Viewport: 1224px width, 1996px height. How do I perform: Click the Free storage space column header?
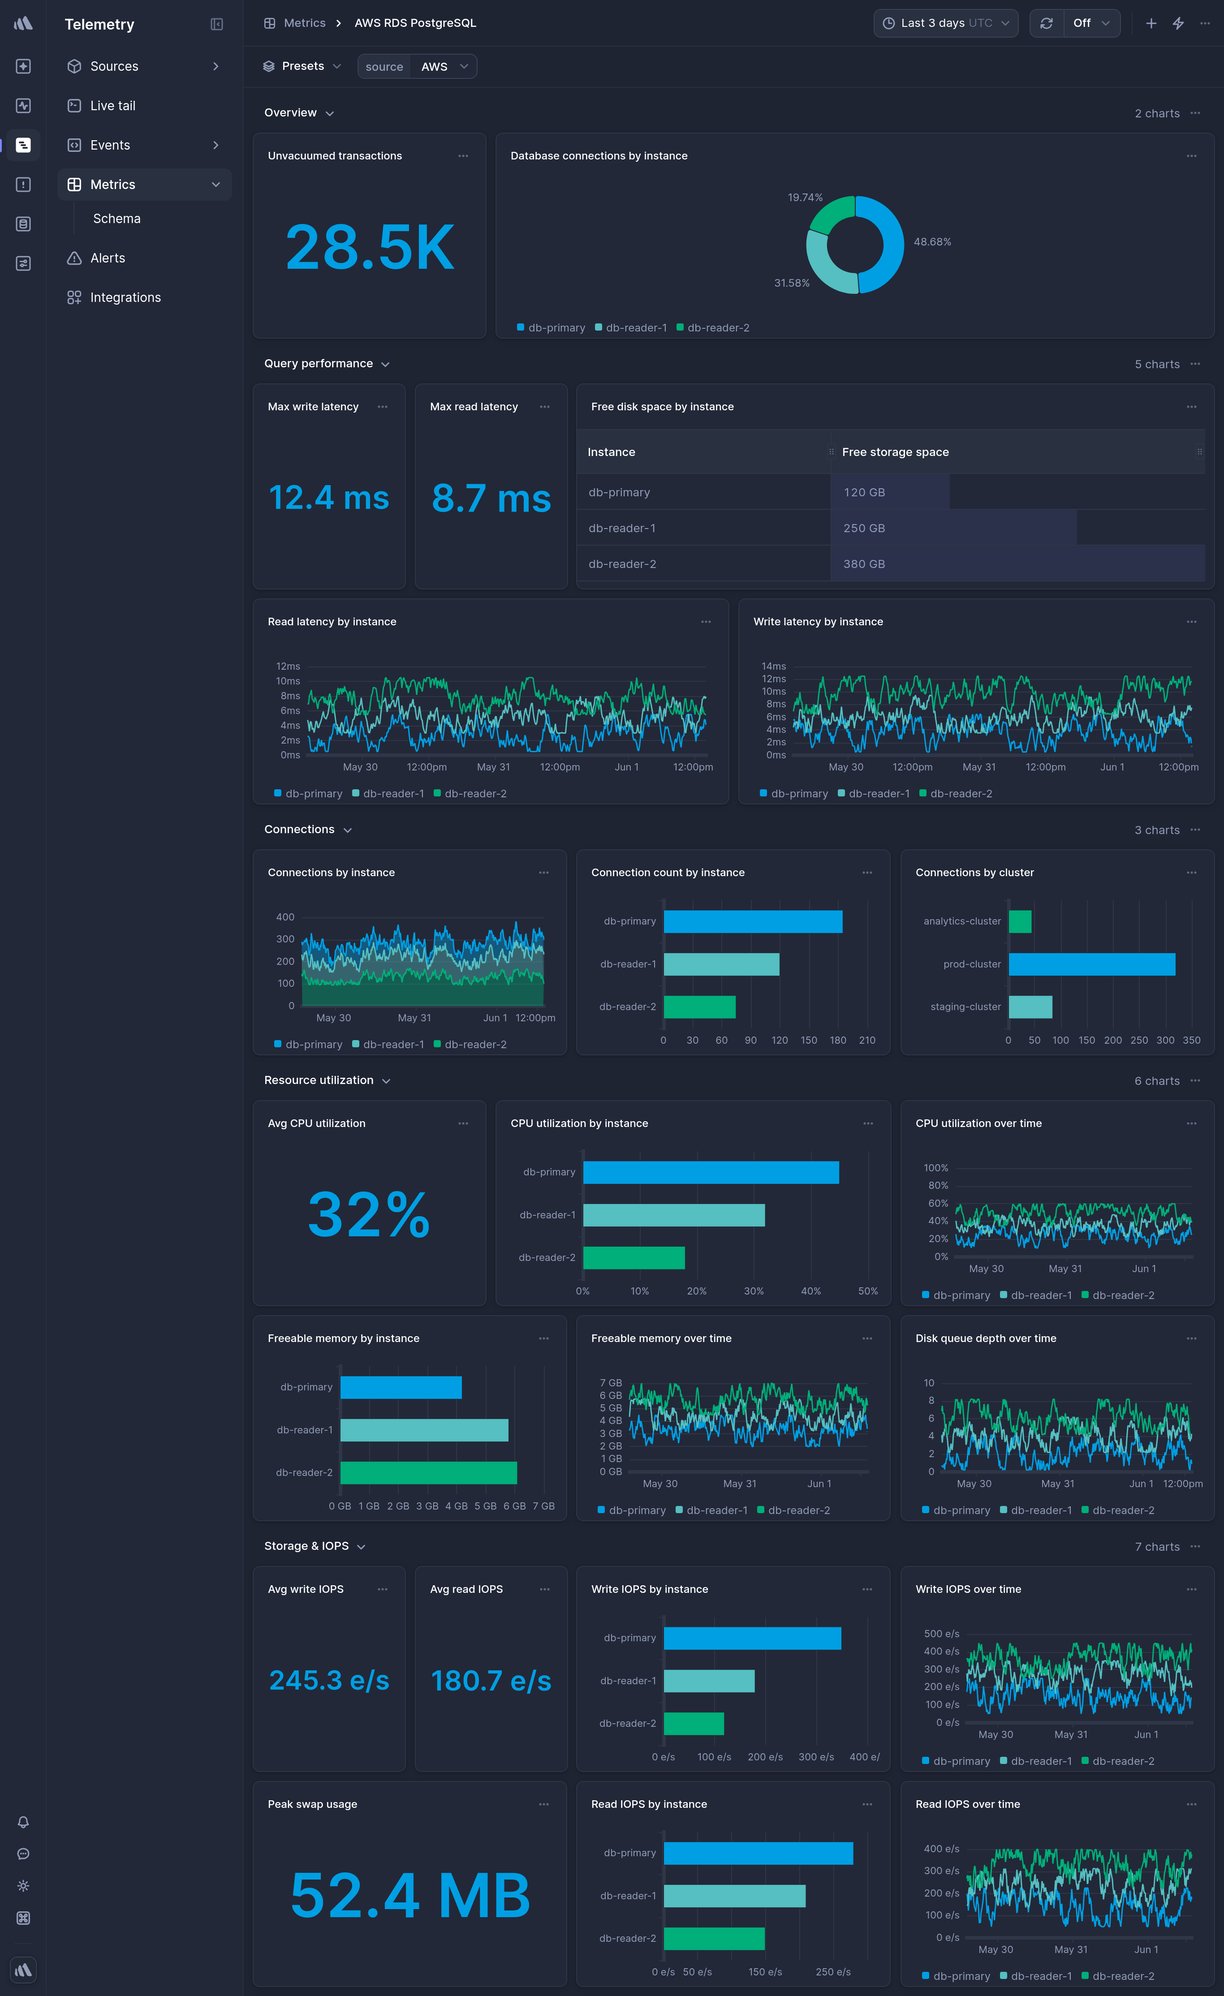[x=1017, y=452]
